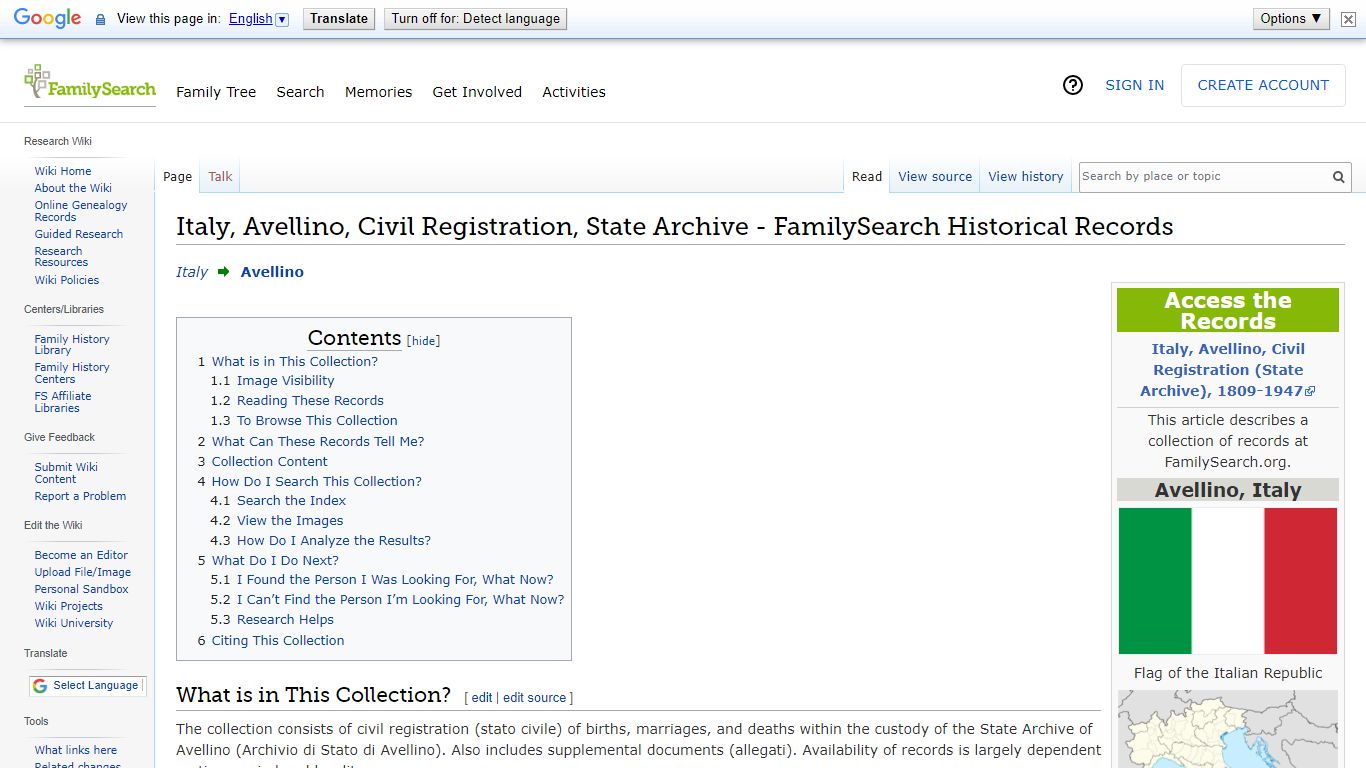Click the FamilySearch logo
The width and height of the screenshot is (1366, 768).
(x=90, y=83)
